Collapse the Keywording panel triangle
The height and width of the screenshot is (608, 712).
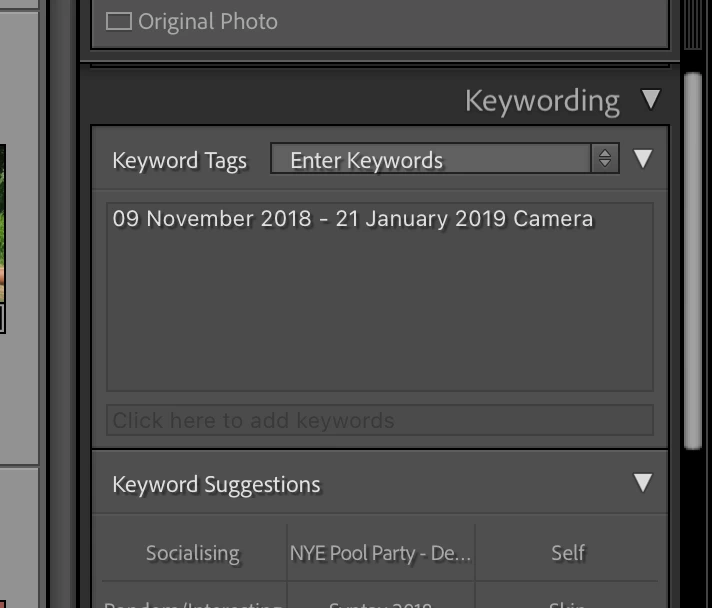[651, 99]
